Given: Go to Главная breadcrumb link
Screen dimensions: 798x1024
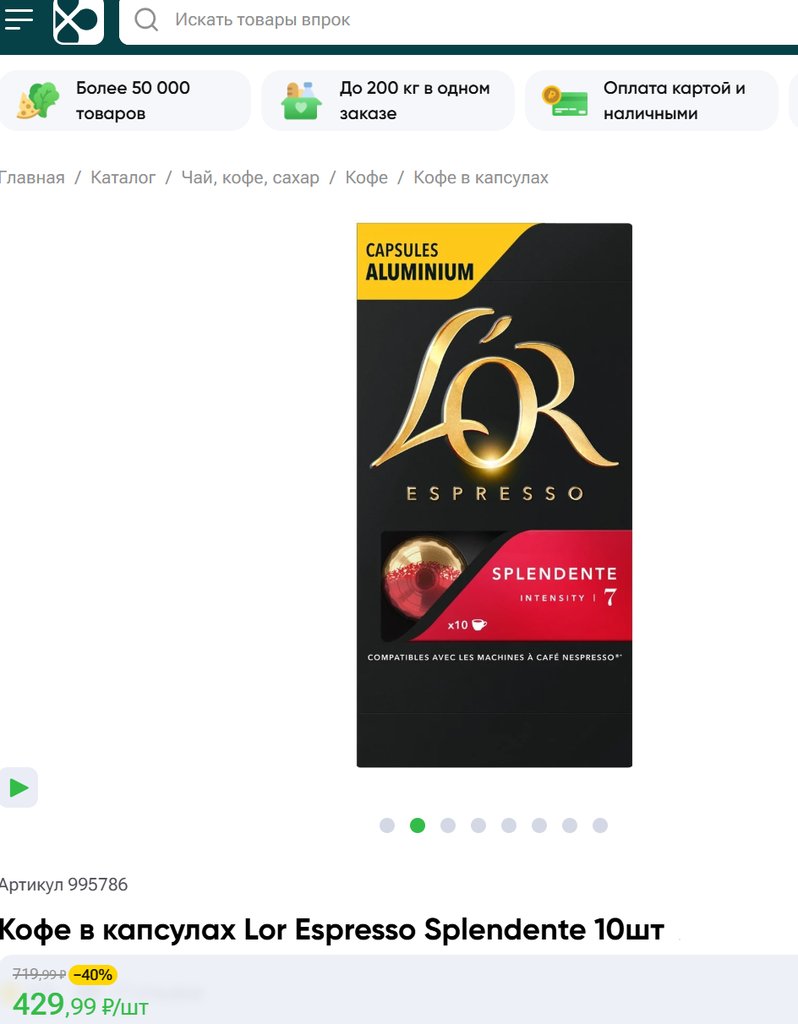Looking at the screenshot, I should click(32, 178).
